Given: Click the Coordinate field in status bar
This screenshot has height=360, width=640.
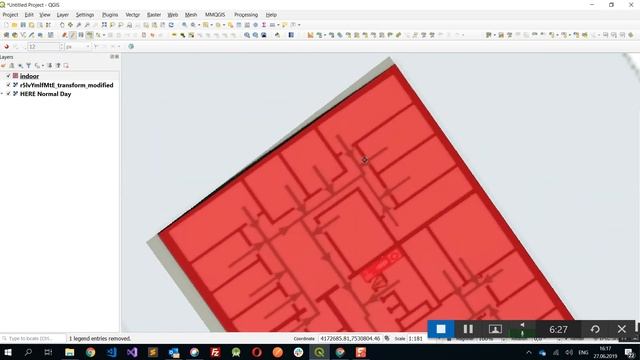Looking at the screenshot, I should 350,338.
